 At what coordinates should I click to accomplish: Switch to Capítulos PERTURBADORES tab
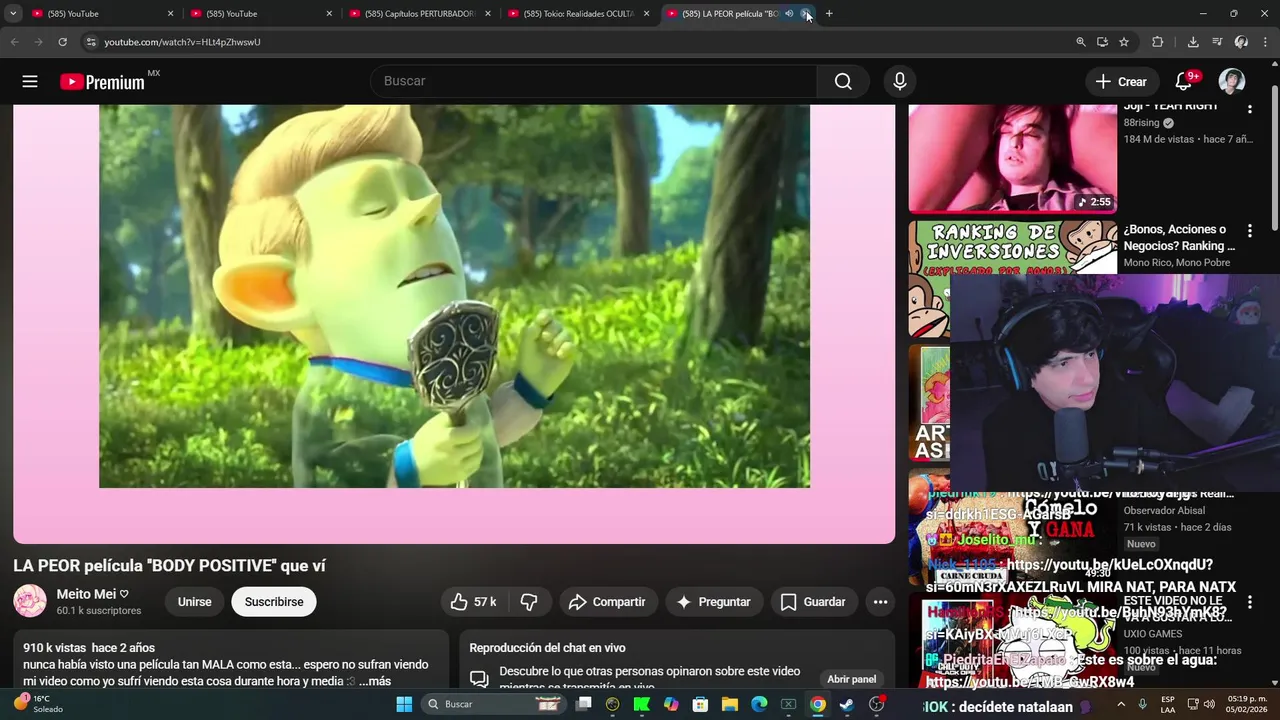(418, 14)
